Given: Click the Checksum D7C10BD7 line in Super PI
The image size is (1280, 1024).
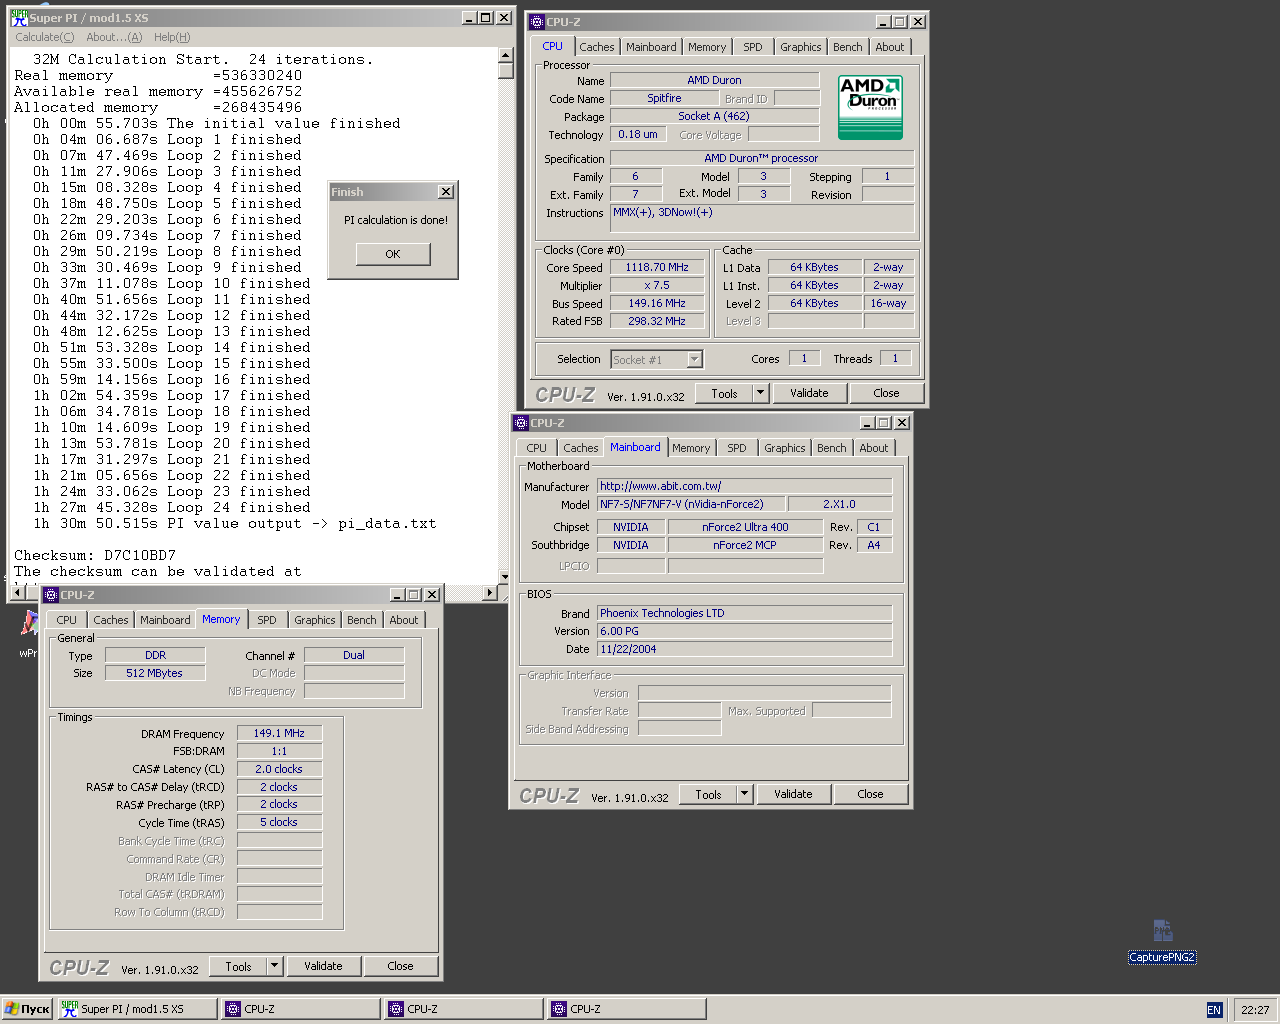Looking at the screenshot, I should click(95, 556).
